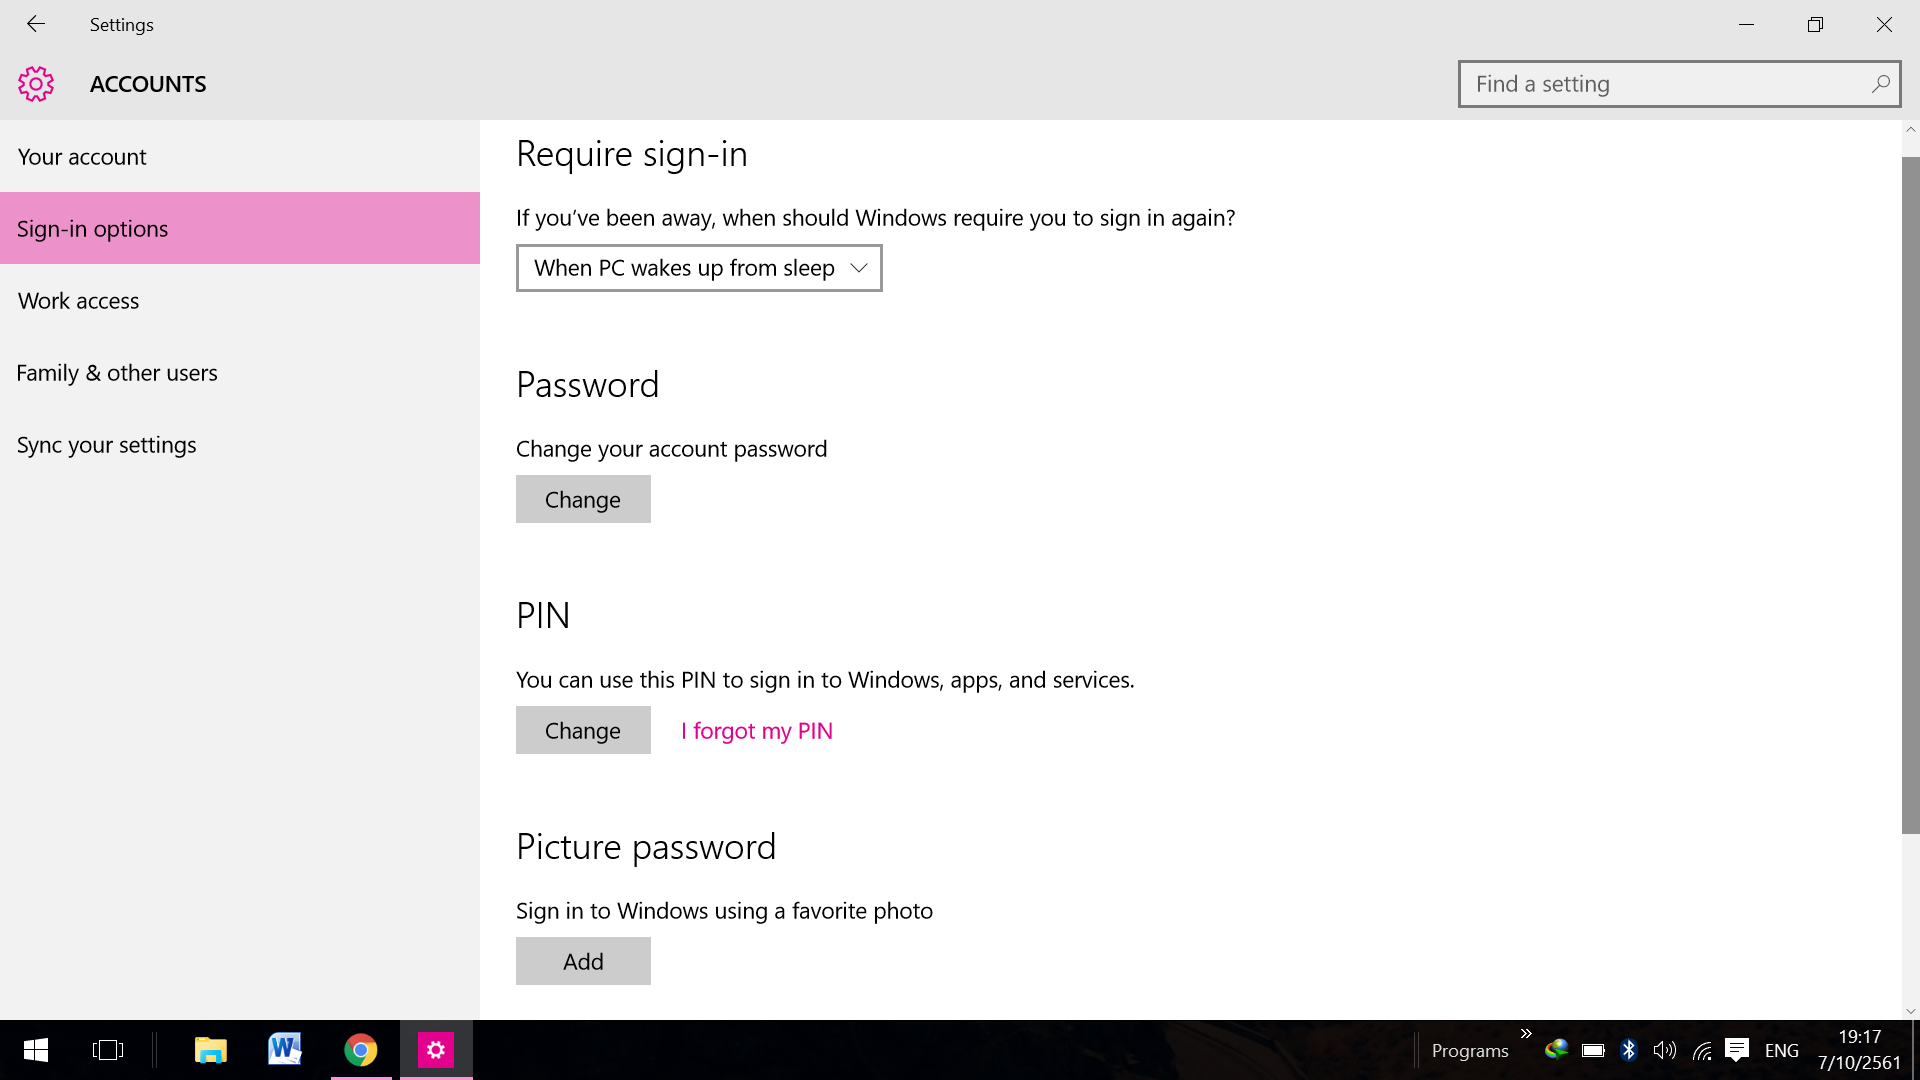Screen dimensions: 1920x1080
Task: Click Change under Password
Action: (x=583, y=499)
